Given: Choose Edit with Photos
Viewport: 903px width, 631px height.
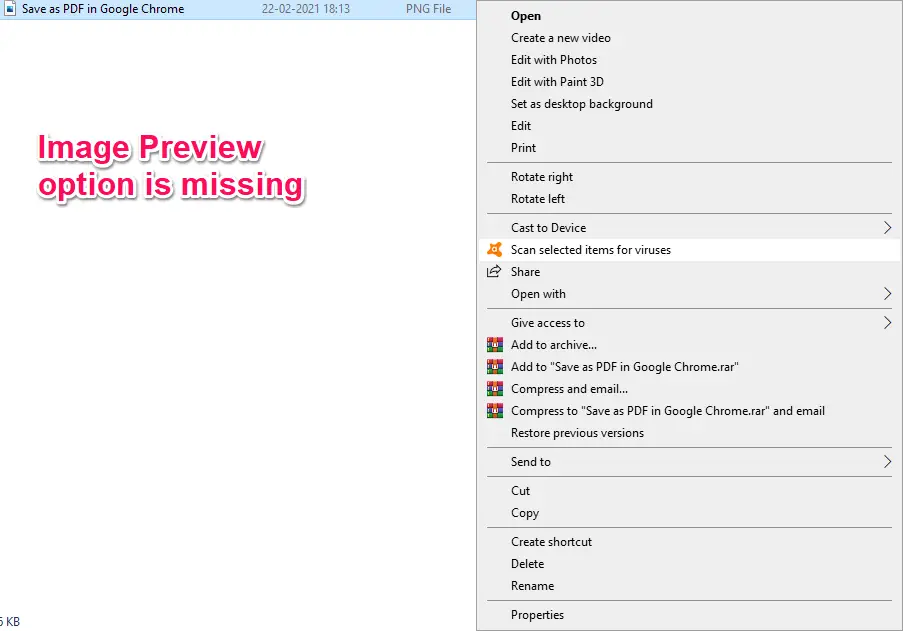Looking at the screenshot, I should coord(689,59).
